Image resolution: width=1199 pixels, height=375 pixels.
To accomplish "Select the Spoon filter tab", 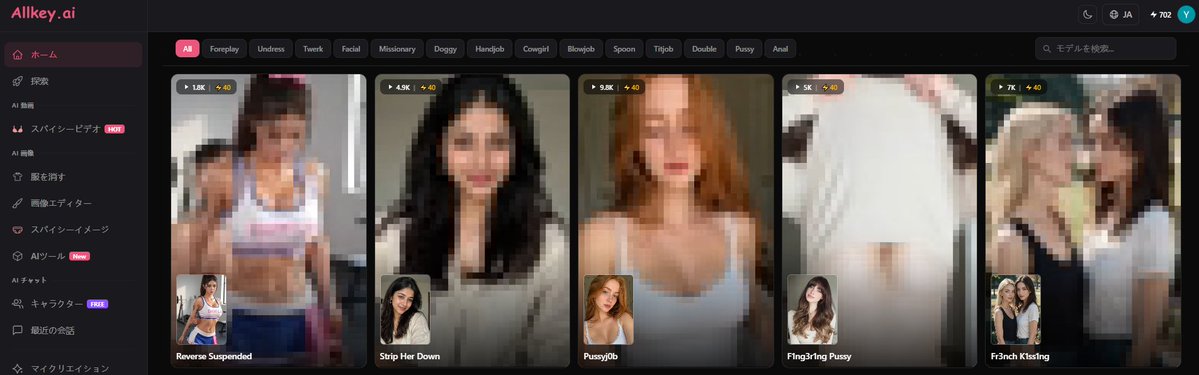I will point(624,49).
